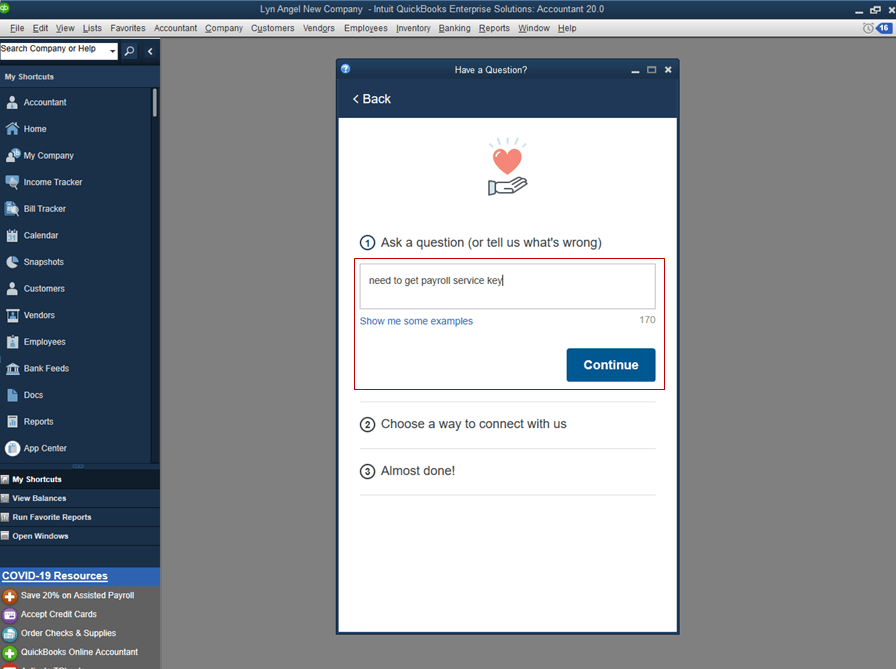896x669 pixels.
Task: Go to Home via house icon
Action: coord(12,129)
